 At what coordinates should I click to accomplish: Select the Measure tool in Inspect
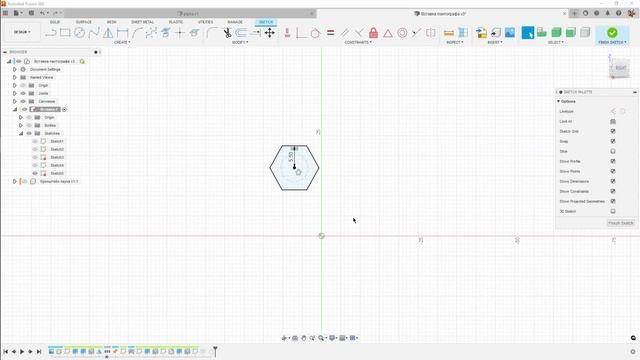(x=449, y=33)
